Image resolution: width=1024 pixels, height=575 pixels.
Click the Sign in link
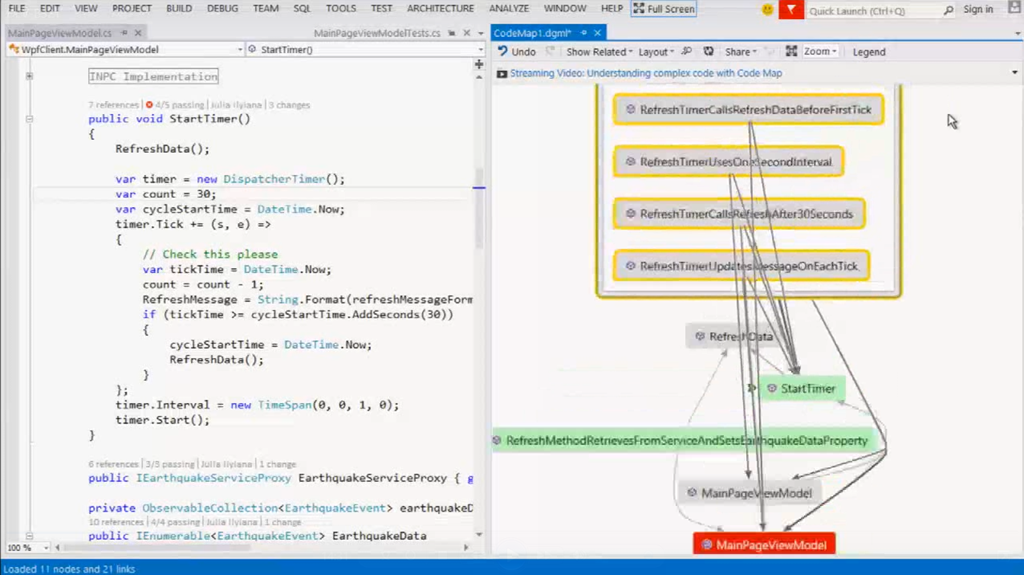tap(978, 9)
